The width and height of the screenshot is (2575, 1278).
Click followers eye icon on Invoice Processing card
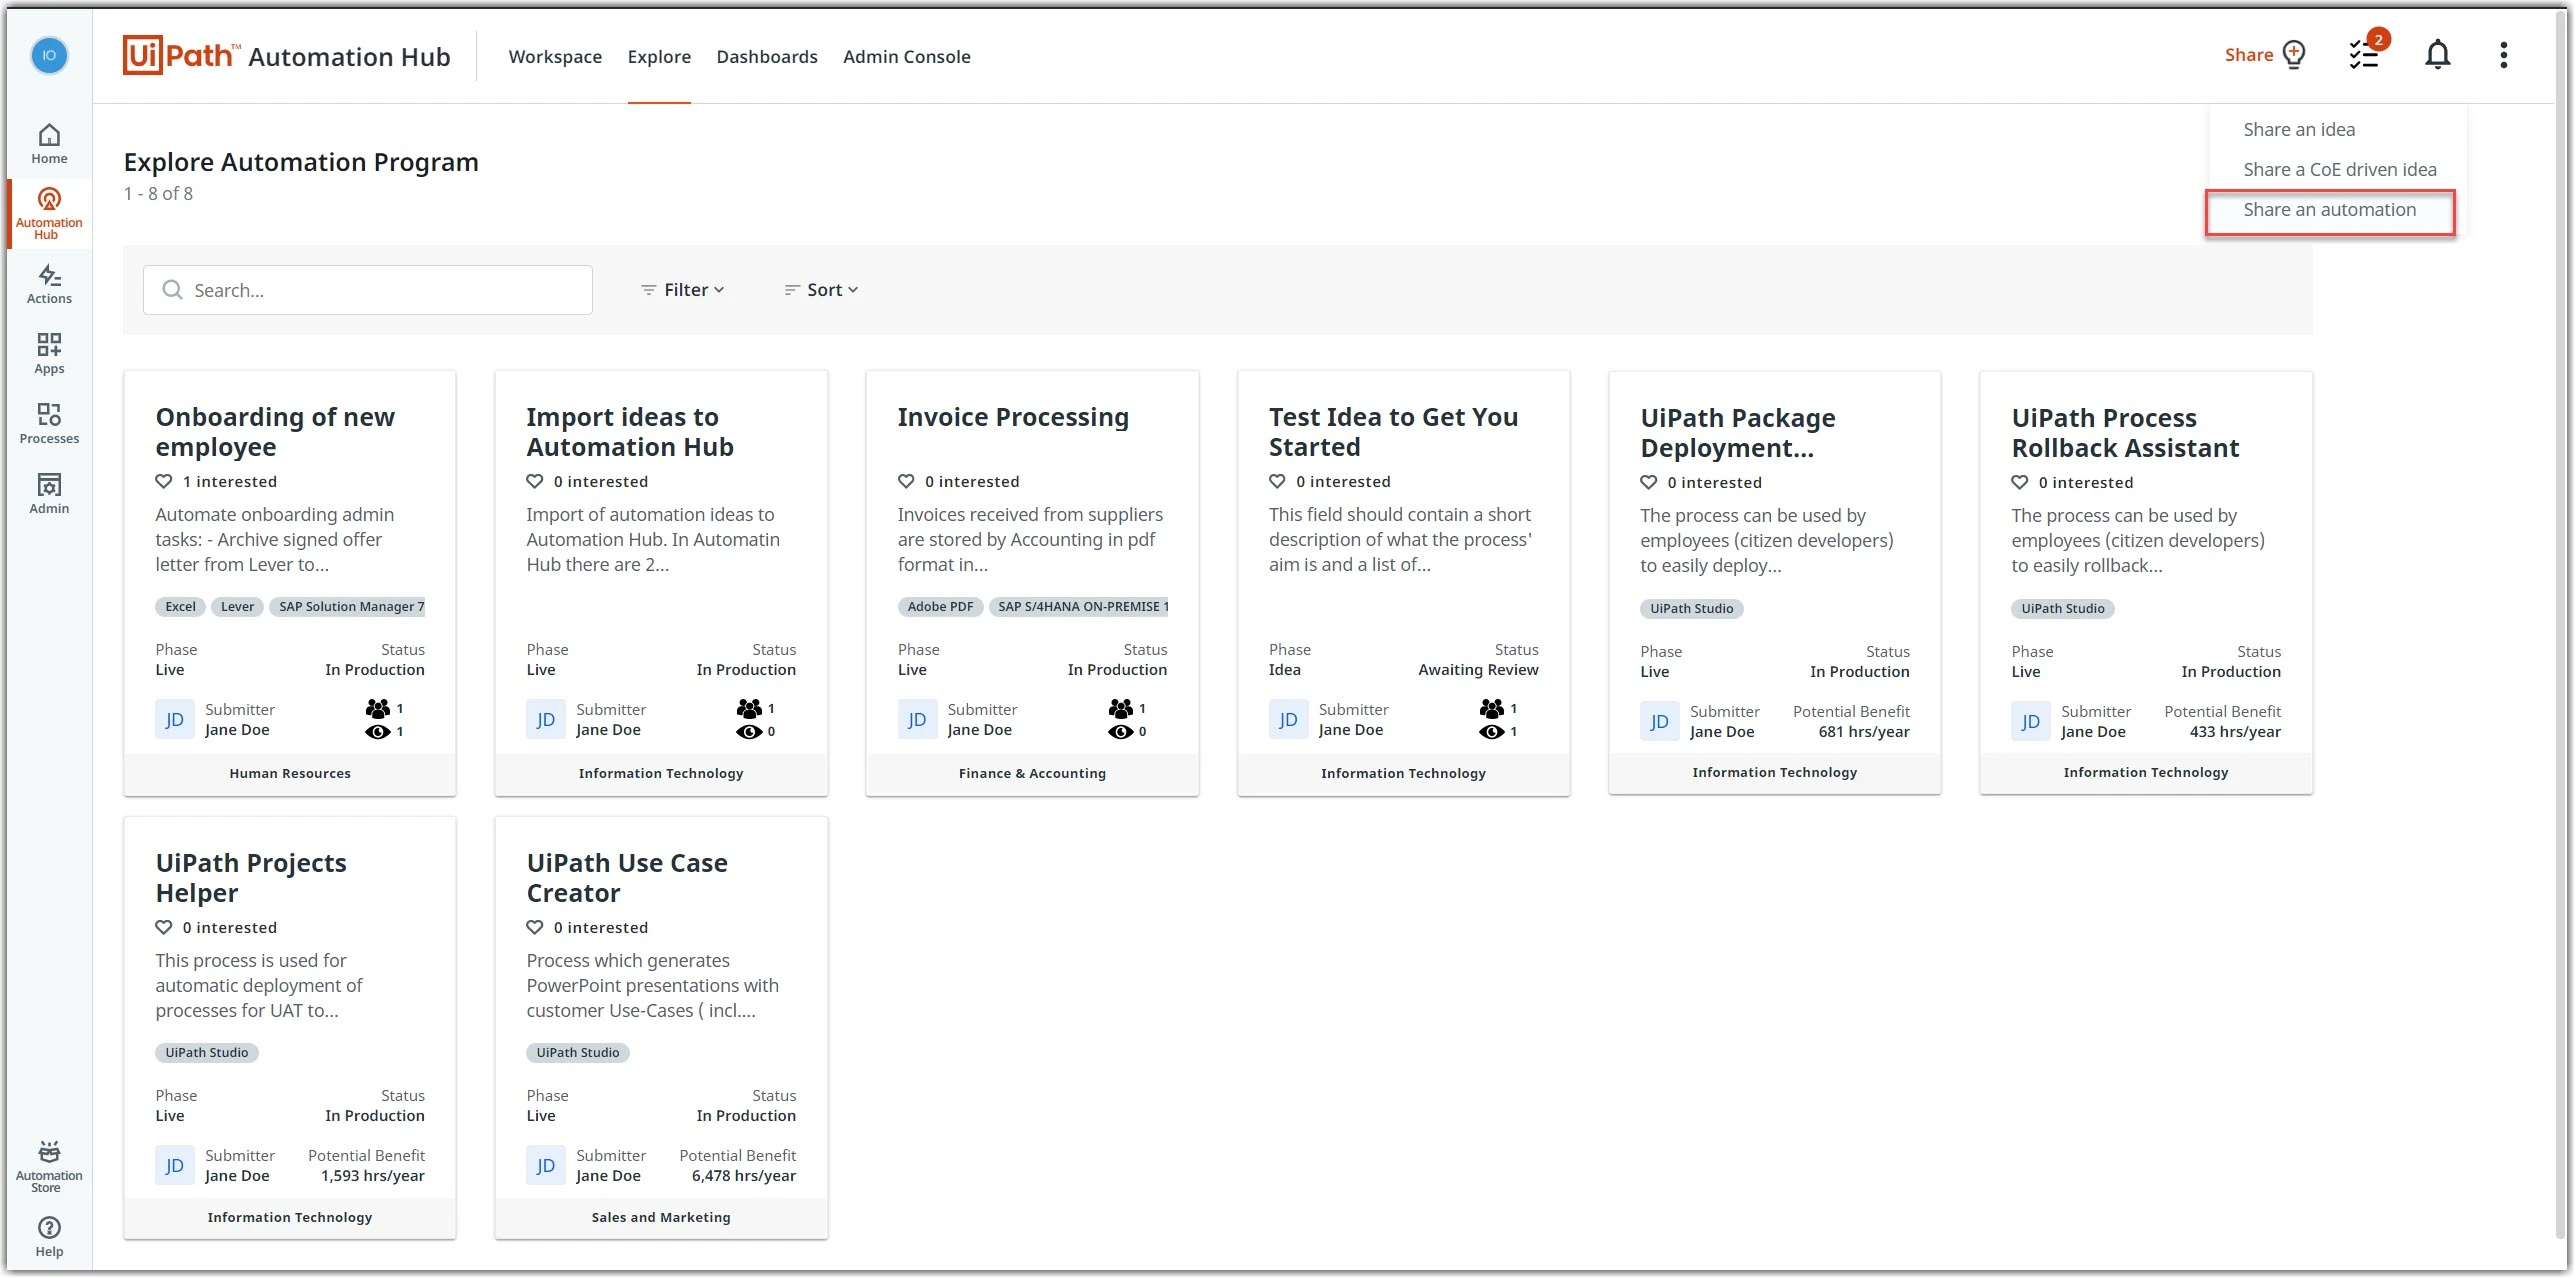[1120, 731]
